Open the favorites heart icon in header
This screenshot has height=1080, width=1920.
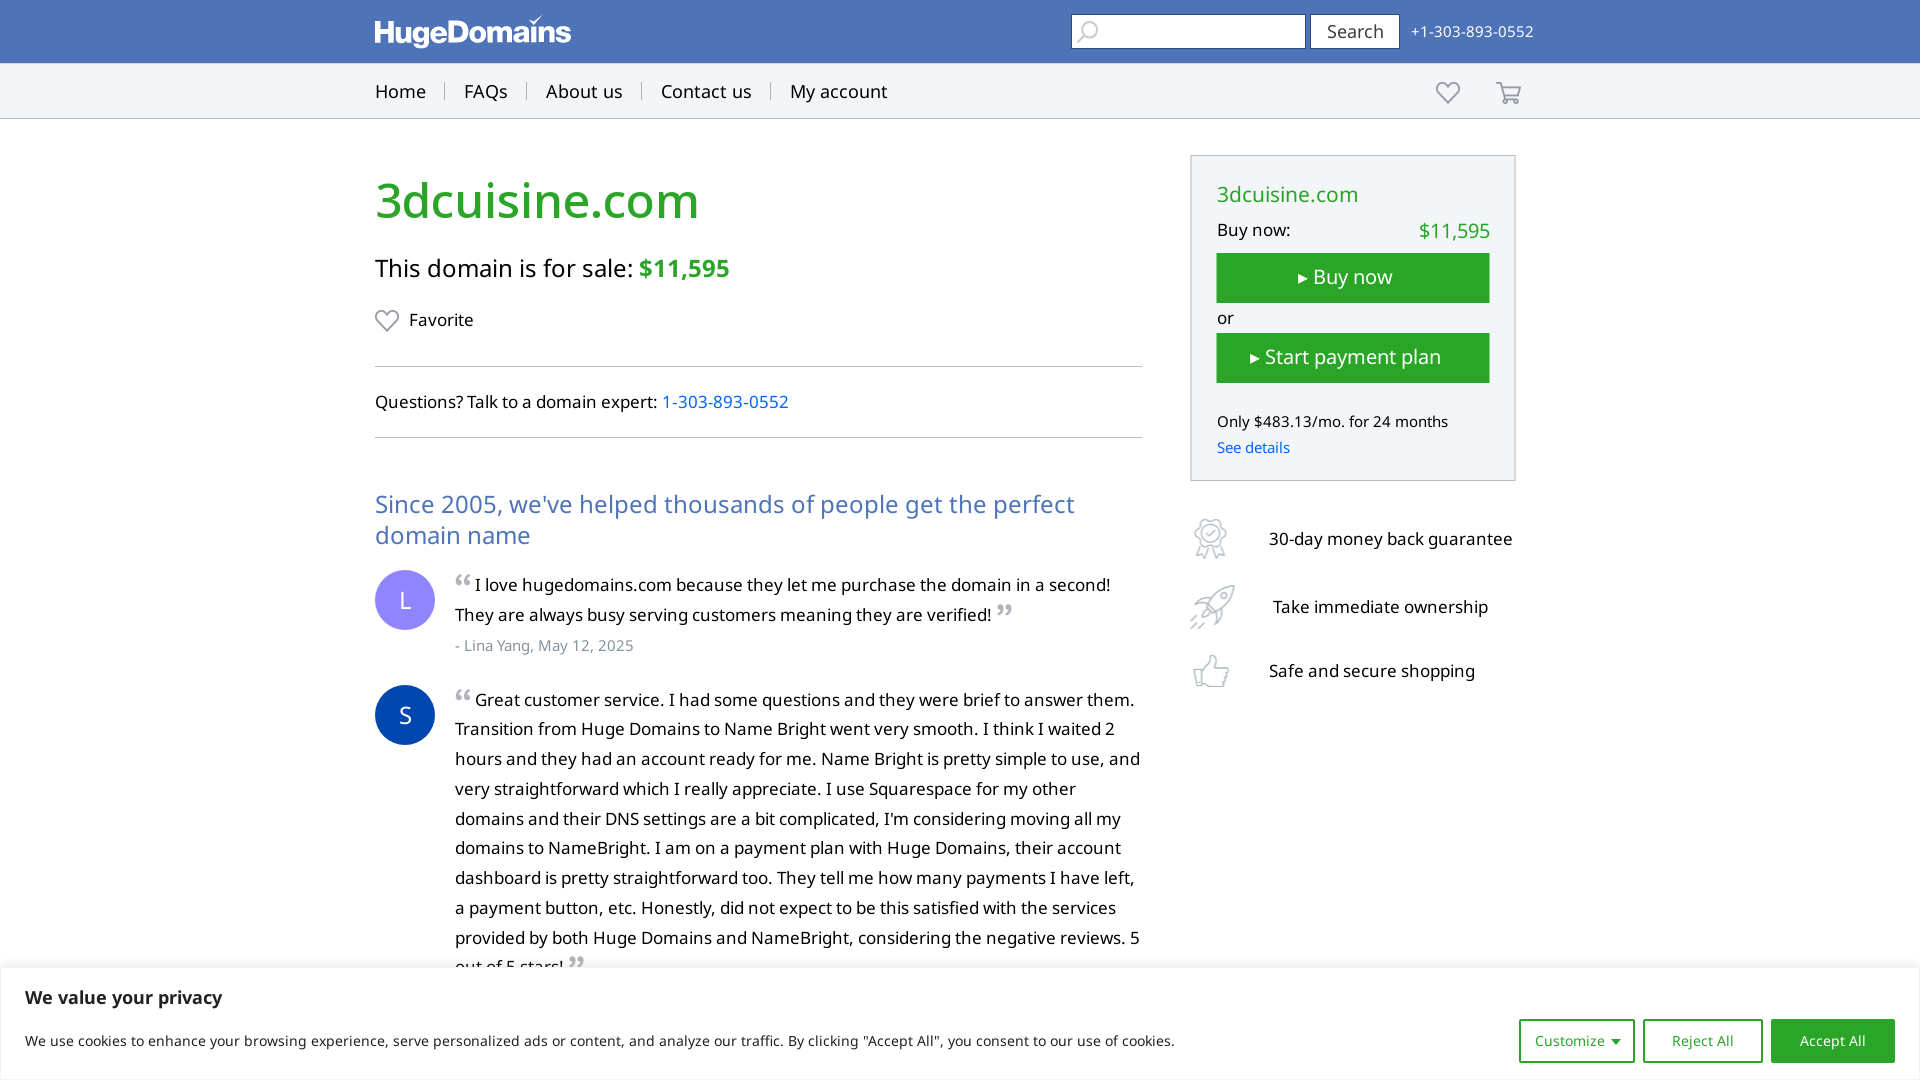1447,92
